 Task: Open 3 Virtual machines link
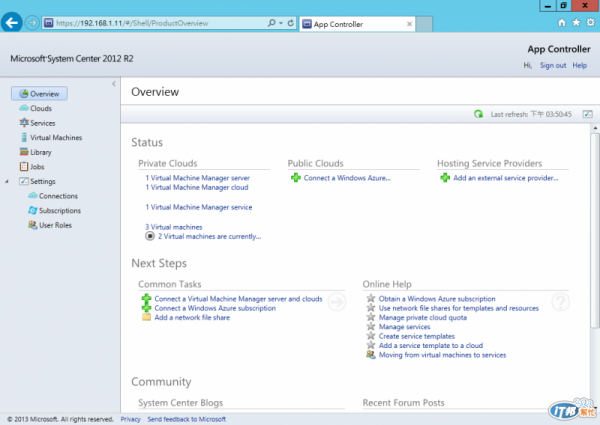click(x=174, y=227)
